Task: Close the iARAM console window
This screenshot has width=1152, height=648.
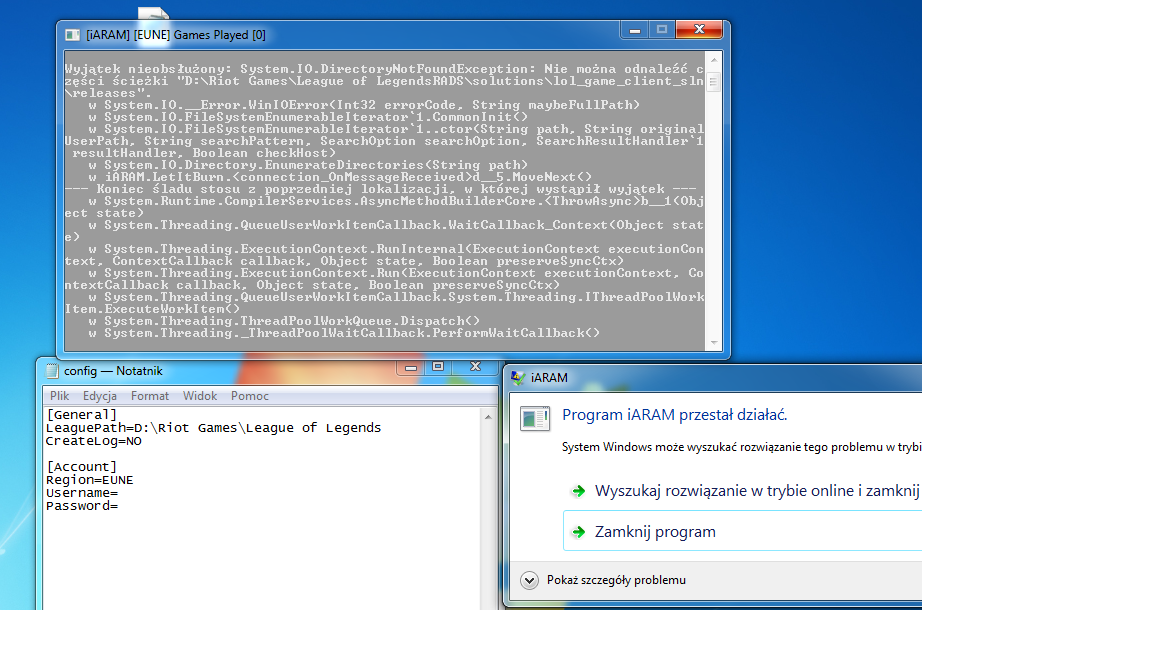Action: click(699, 29)
